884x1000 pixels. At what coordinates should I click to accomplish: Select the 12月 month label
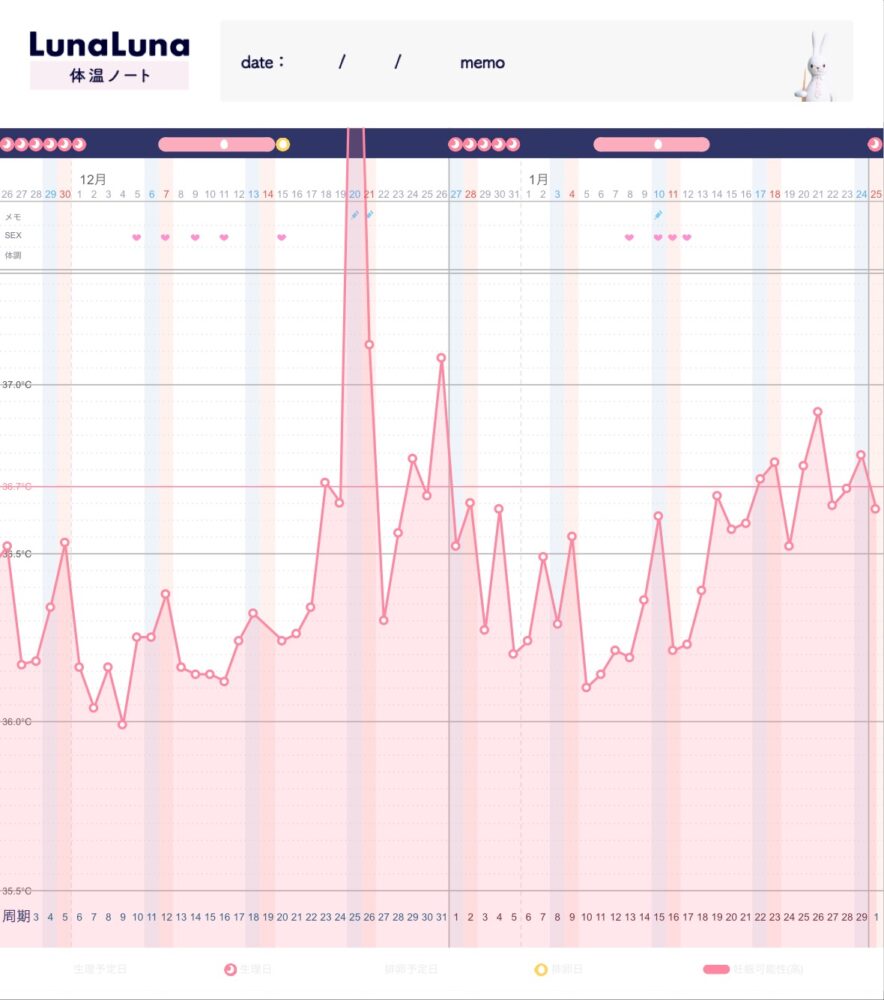click(93, 179)
